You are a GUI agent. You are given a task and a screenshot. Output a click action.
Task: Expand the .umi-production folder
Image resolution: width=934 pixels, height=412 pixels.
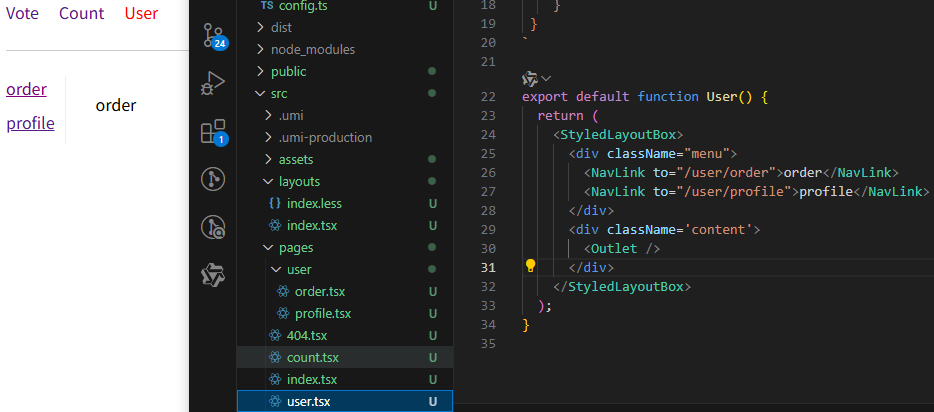click(268, 138)
